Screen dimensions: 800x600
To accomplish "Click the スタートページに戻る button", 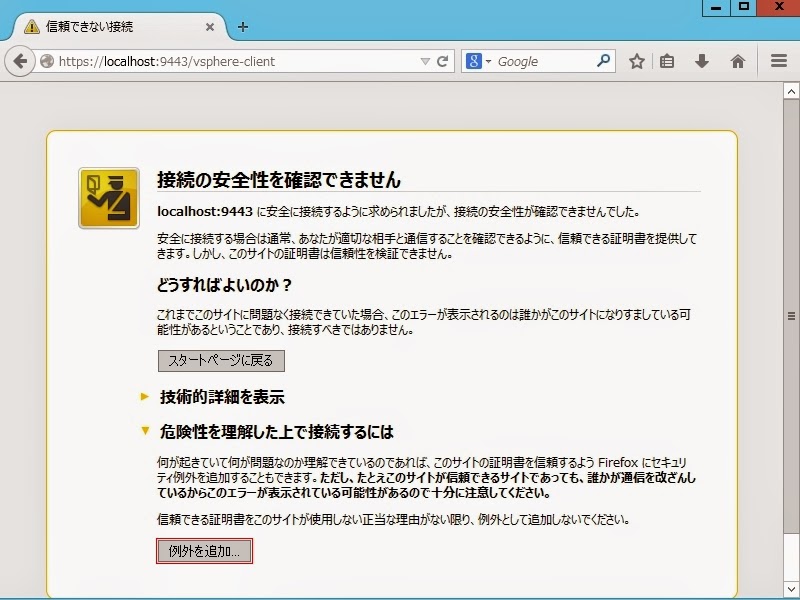I will [221, 361].
